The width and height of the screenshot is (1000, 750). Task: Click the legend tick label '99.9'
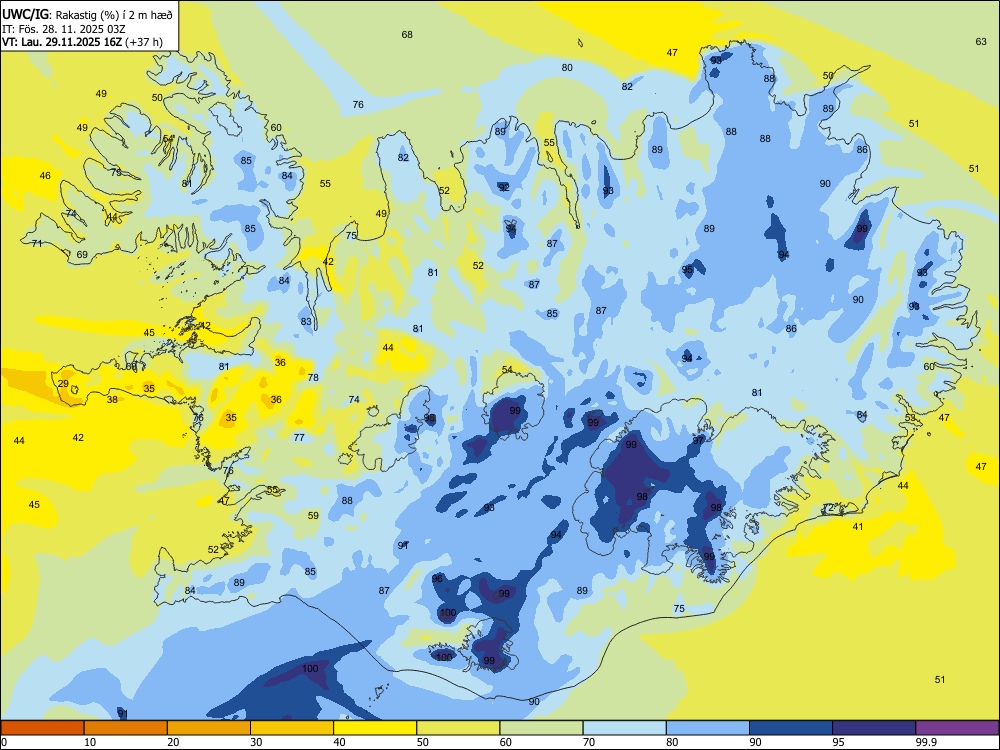[x=926, y=742]
